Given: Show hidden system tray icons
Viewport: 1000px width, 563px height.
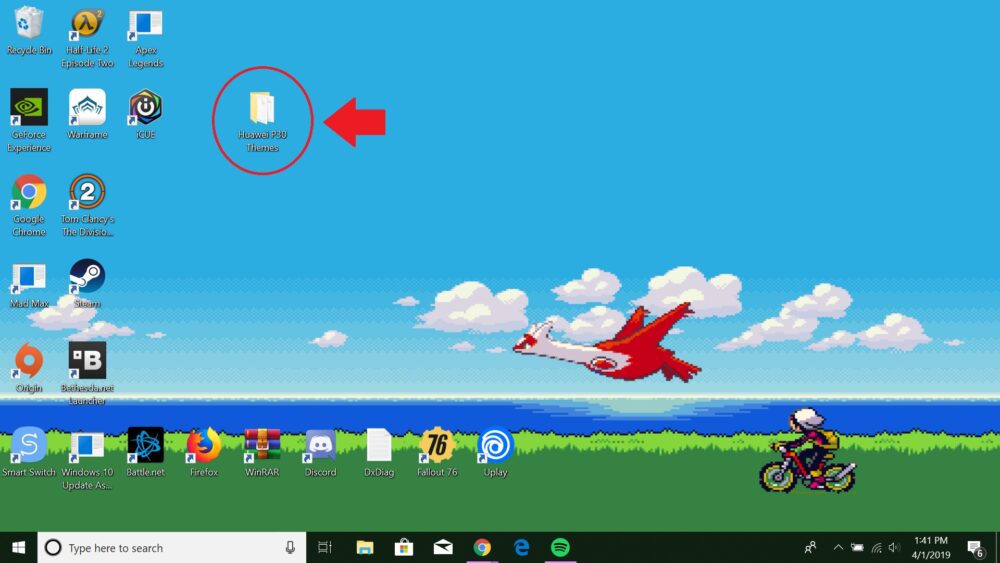Looking at the screenshot, I should [839, 548].
